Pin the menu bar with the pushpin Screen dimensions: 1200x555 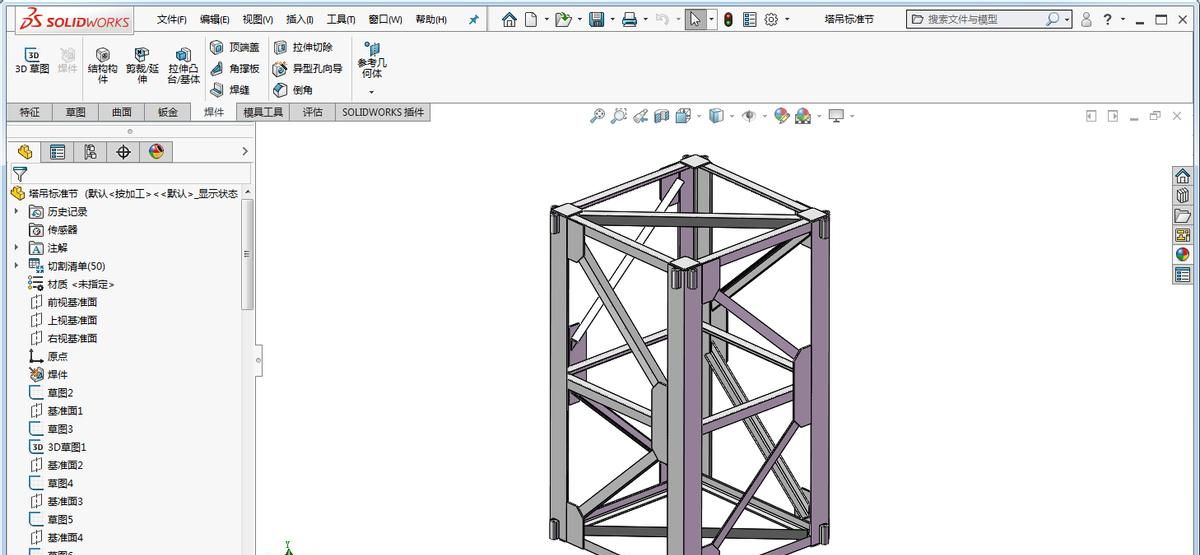[x=474, y=19]
